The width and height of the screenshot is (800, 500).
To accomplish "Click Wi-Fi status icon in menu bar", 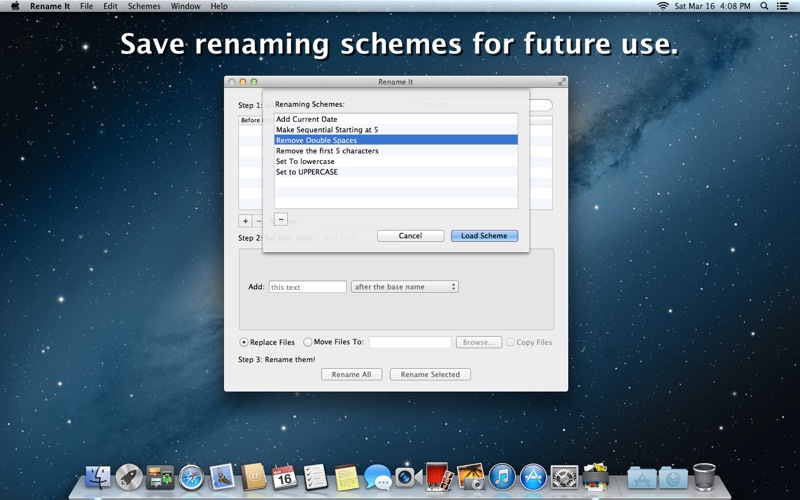I will (x=663, y=6).
